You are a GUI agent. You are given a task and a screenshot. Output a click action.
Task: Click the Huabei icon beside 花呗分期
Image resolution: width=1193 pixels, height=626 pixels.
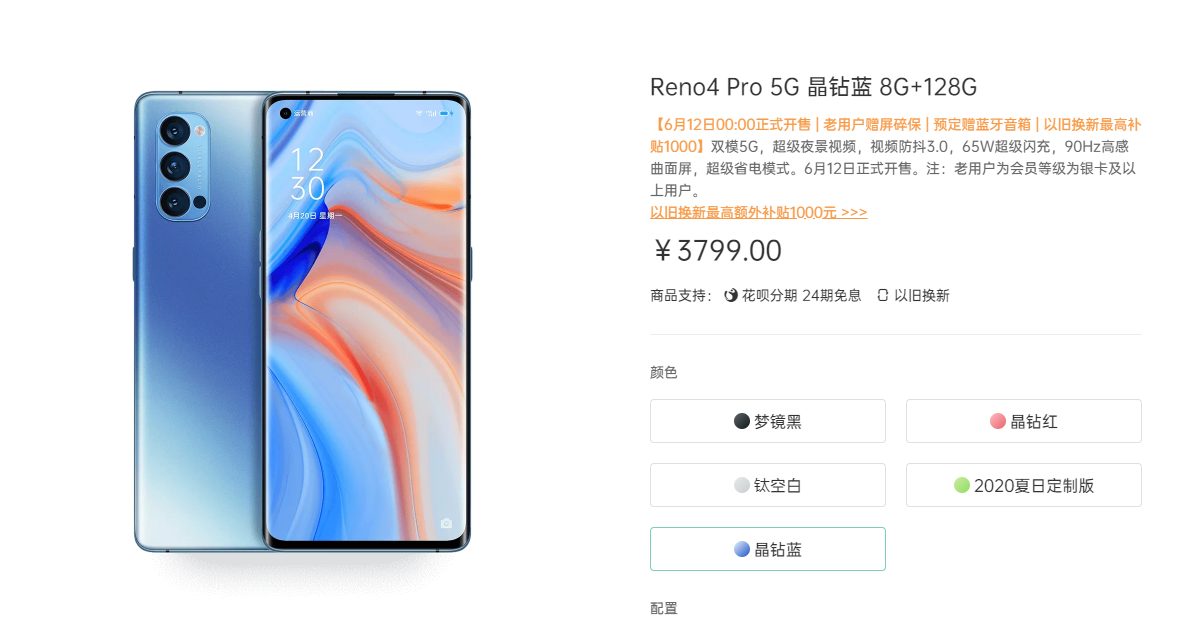pyautogui.click(x=730, y=295)
